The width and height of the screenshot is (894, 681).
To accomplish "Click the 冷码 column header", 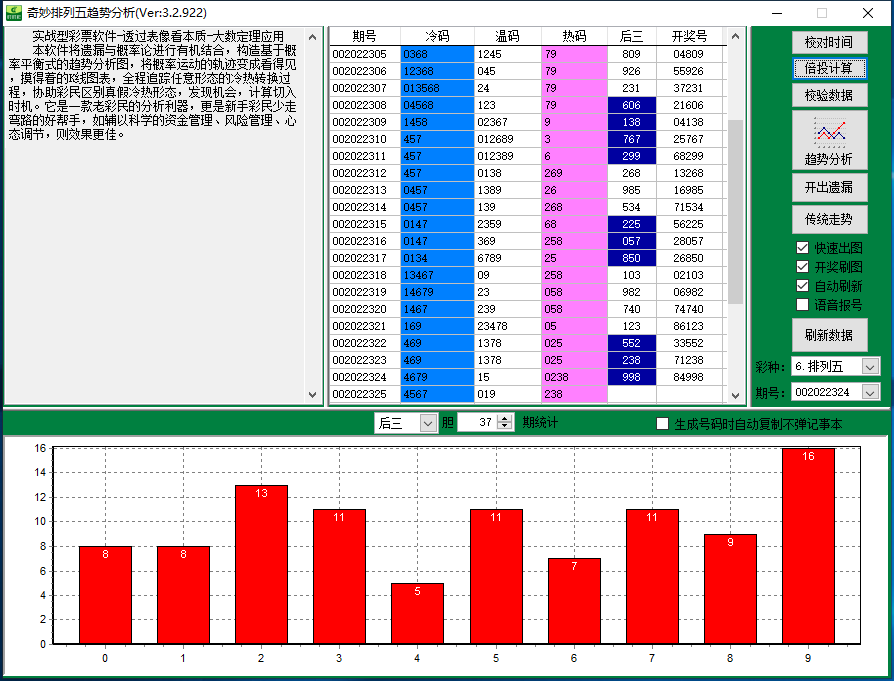I will 437,36.
